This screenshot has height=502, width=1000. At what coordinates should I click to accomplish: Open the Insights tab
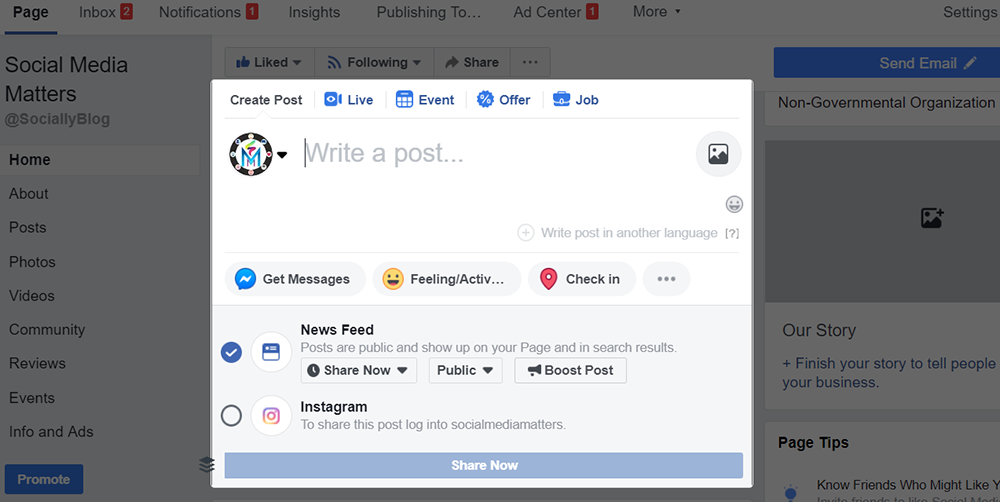[x=314, y=12]
